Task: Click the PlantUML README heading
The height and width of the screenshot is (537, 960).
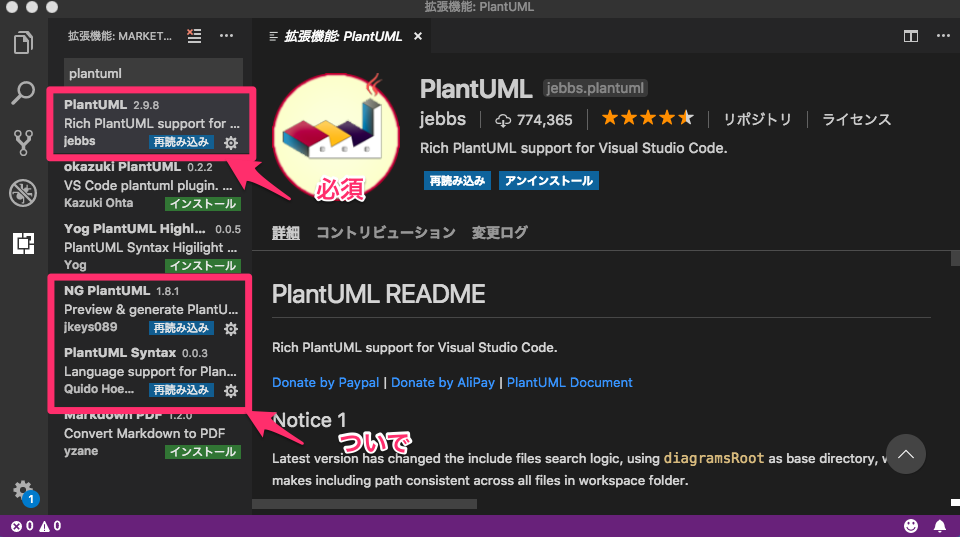Action: [x=378, y=295]
